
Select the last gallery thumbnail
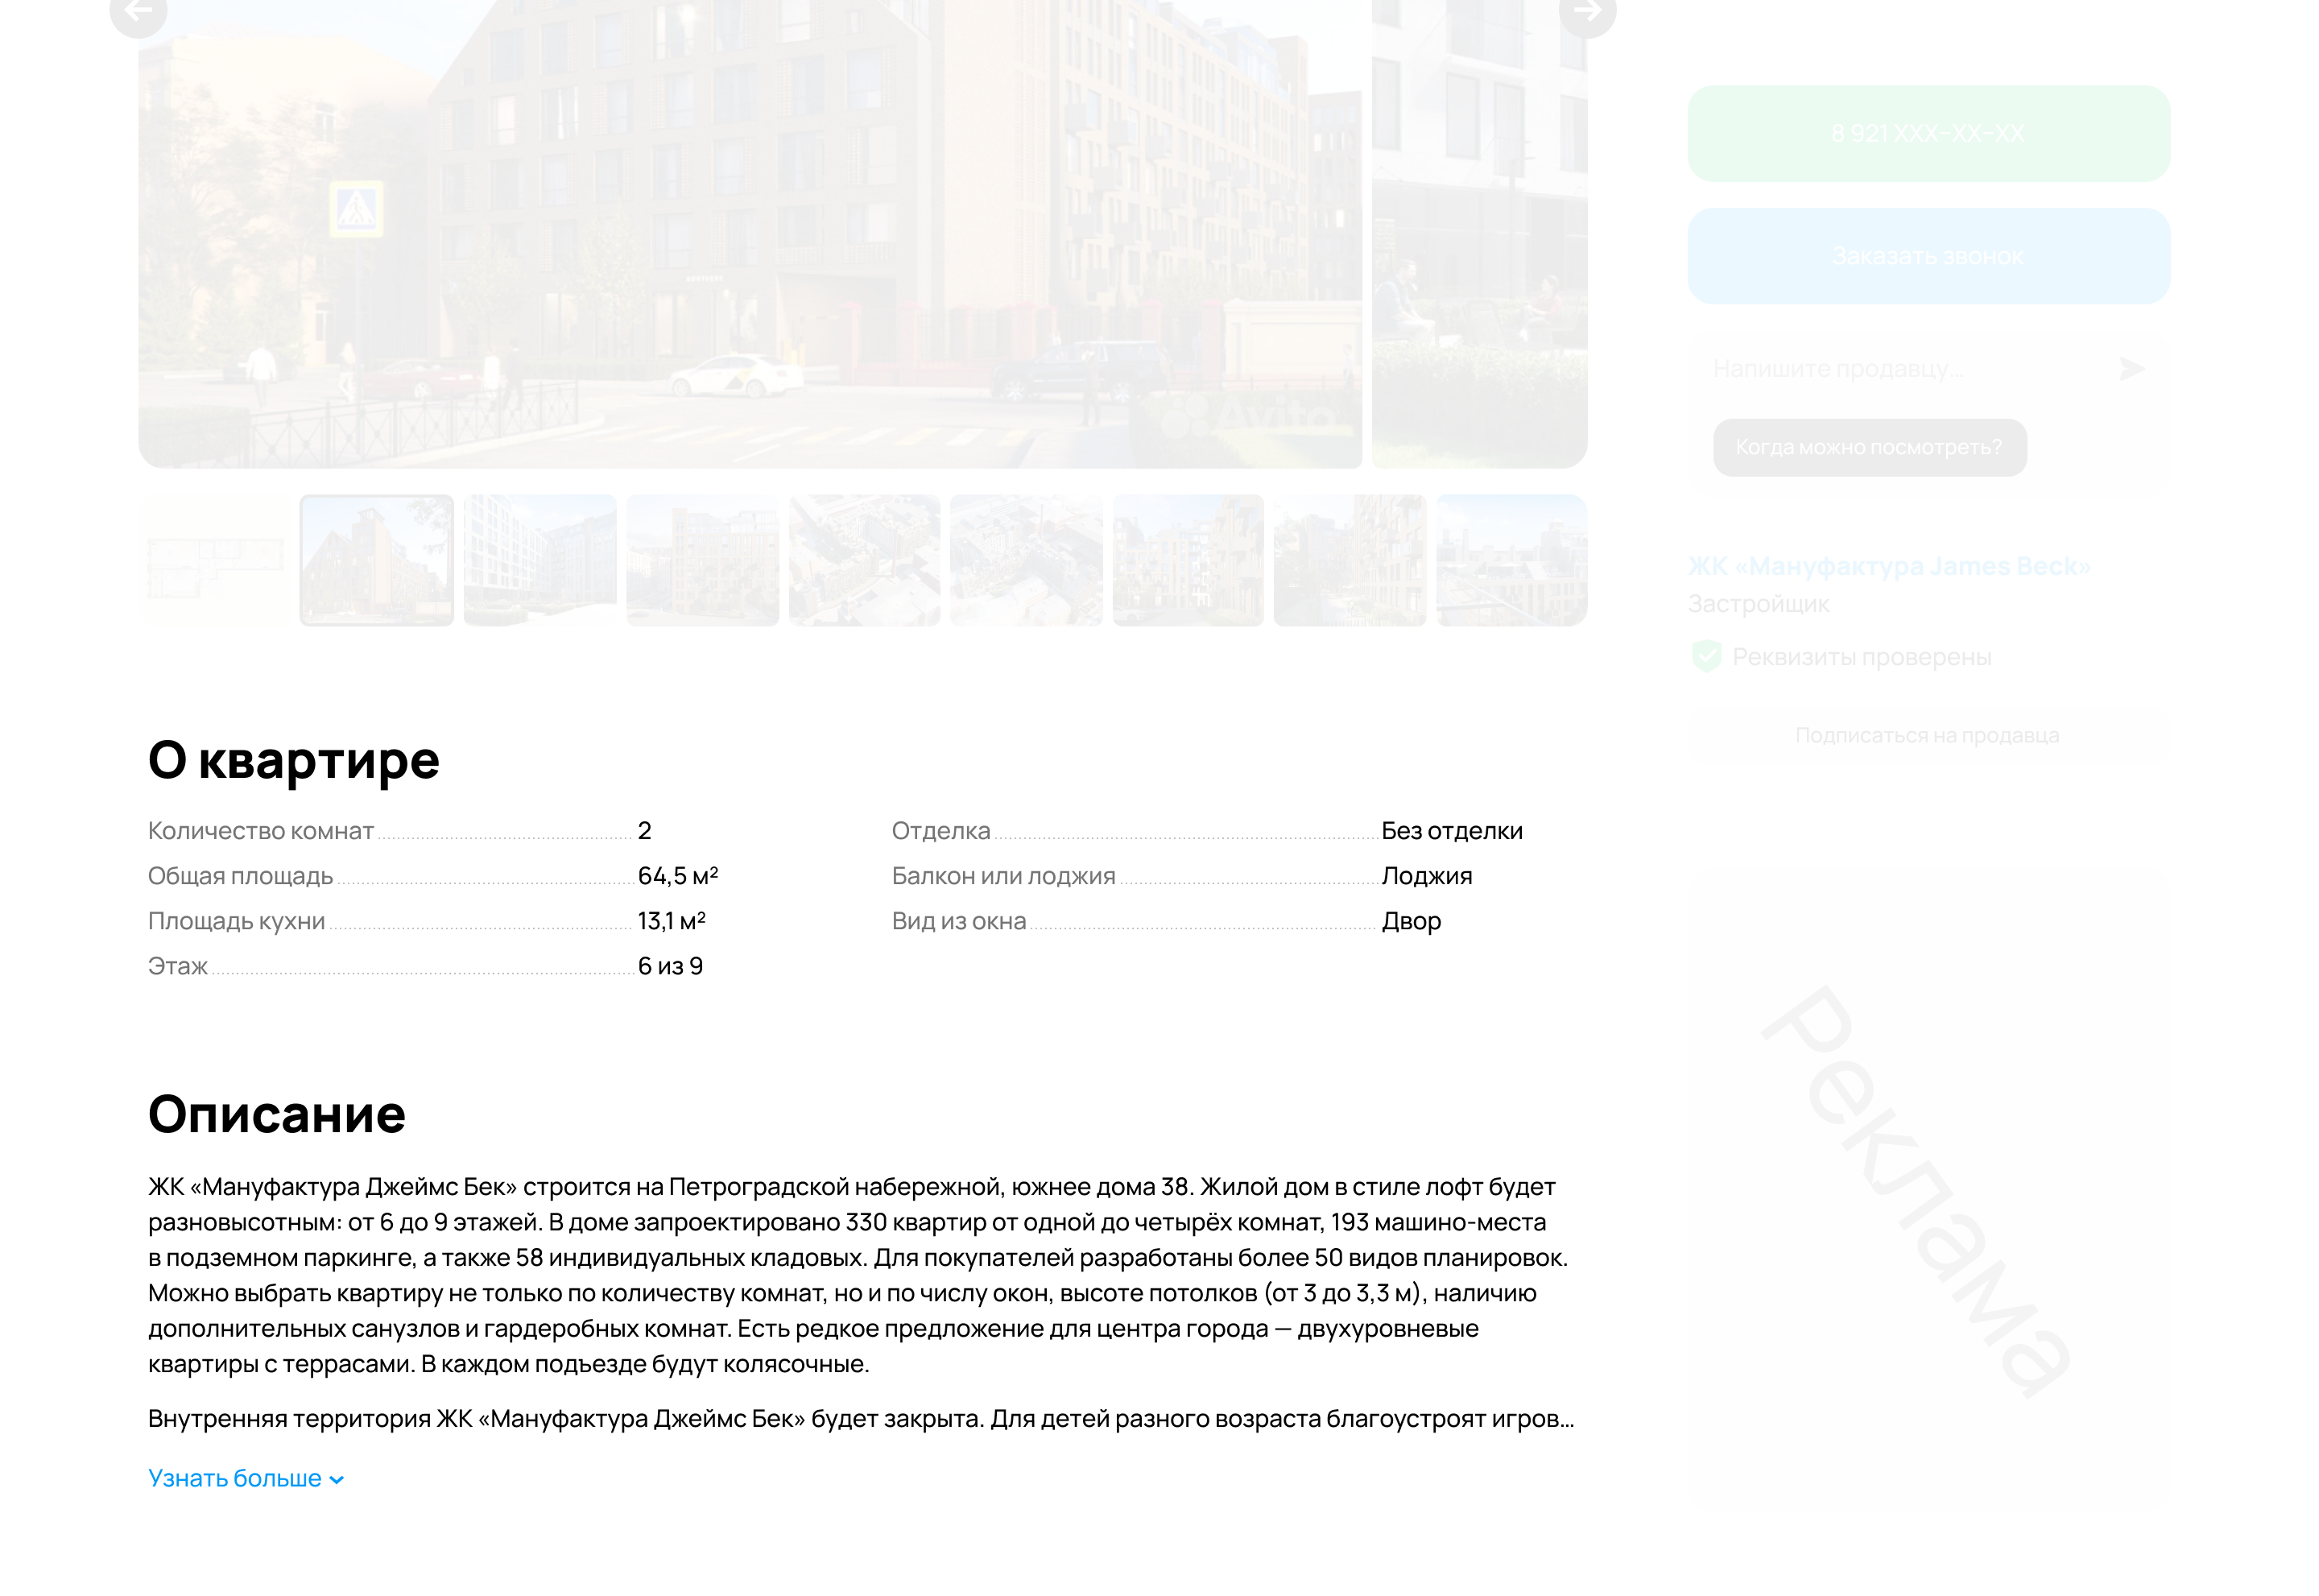point(1512,560)
